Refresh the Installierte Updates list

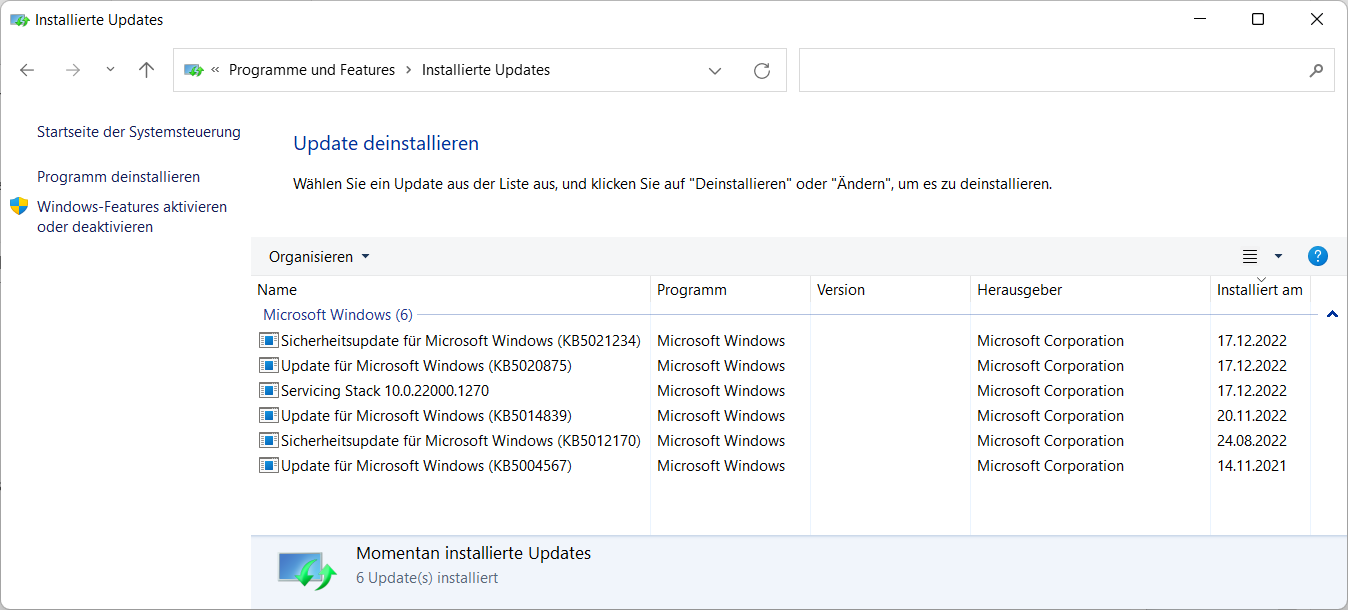tap(762, 71)
